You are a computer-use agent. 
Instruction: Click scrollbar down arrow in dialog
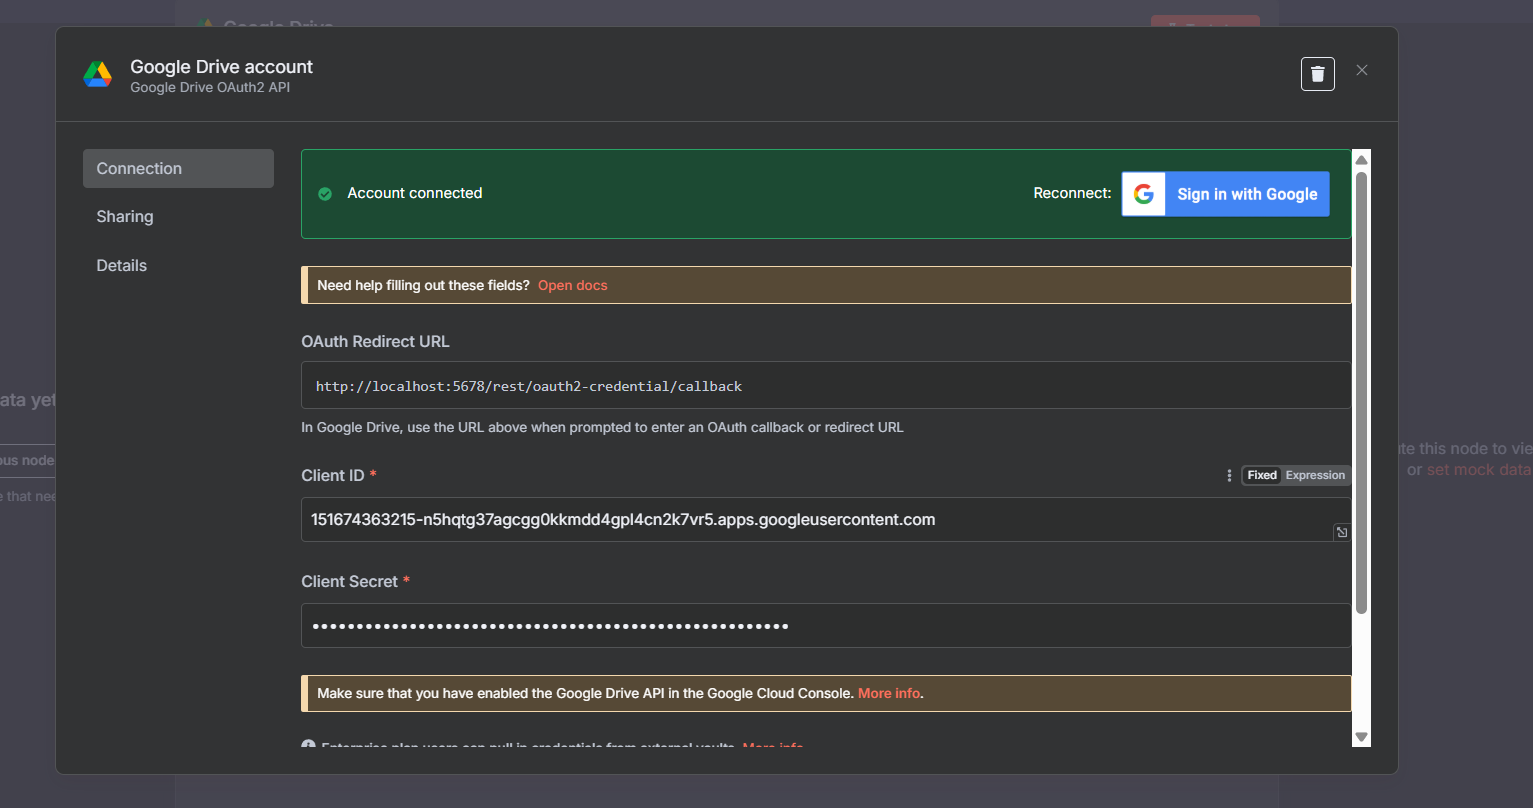[1361, 737]
